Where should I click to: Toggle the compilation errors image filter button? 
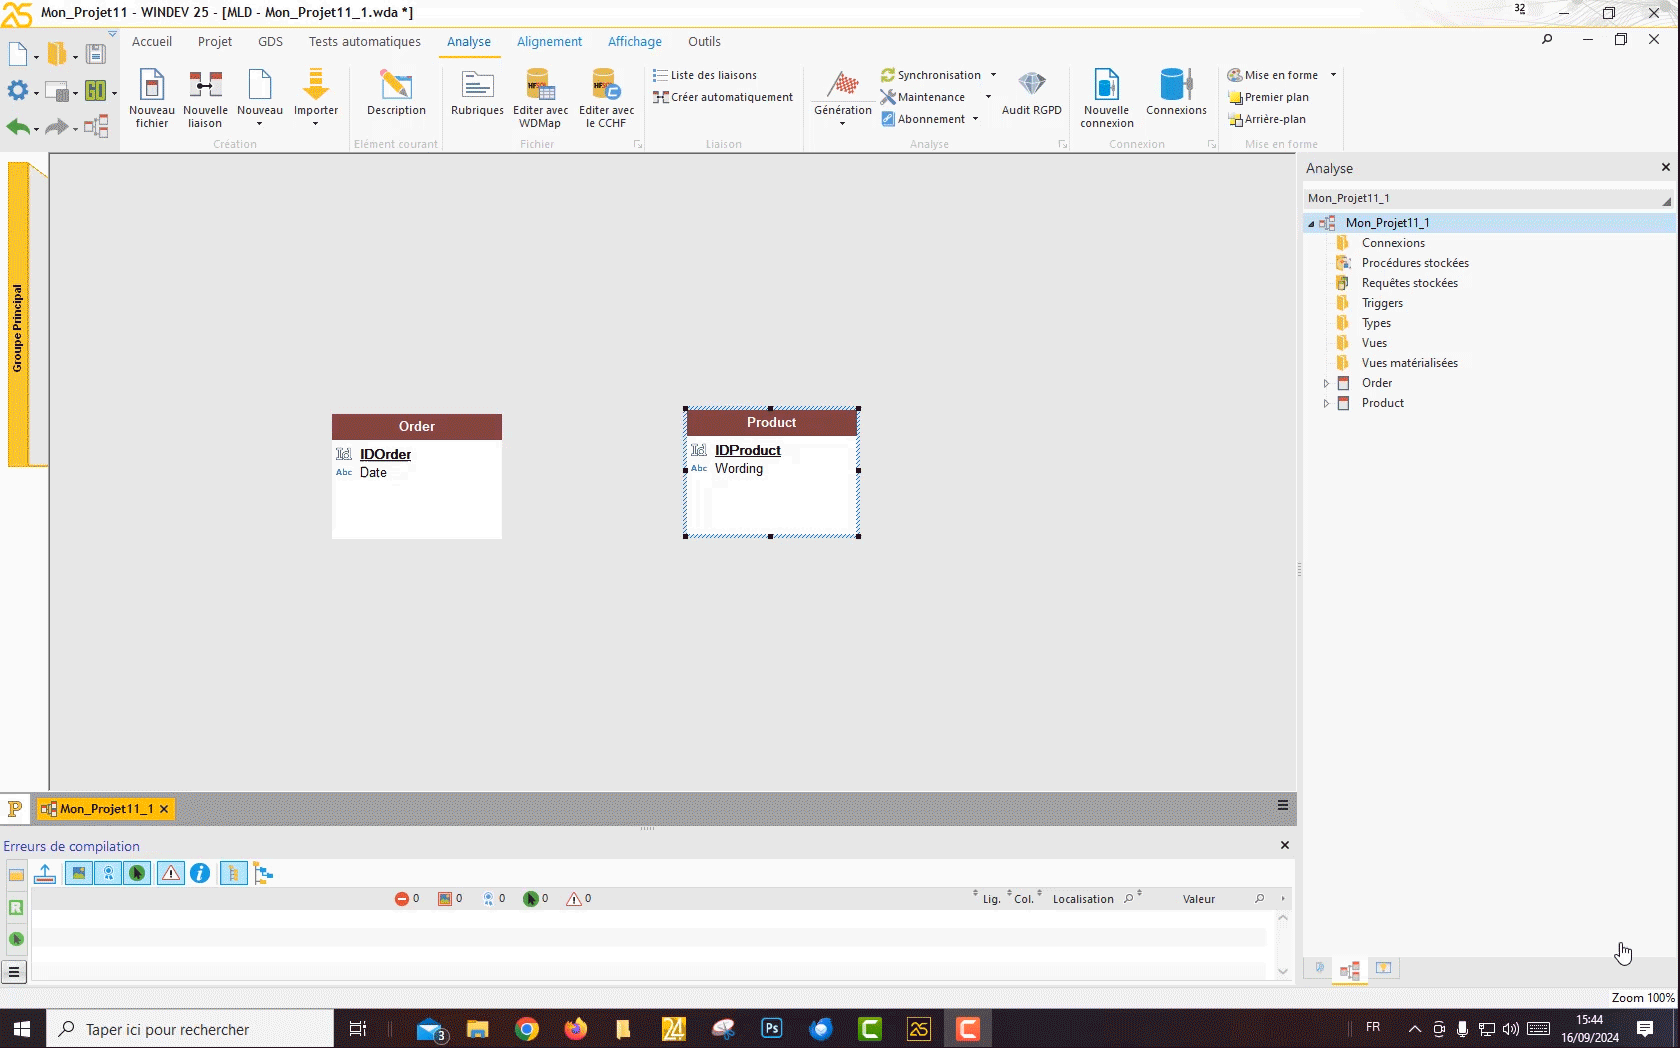pos(79,873)
